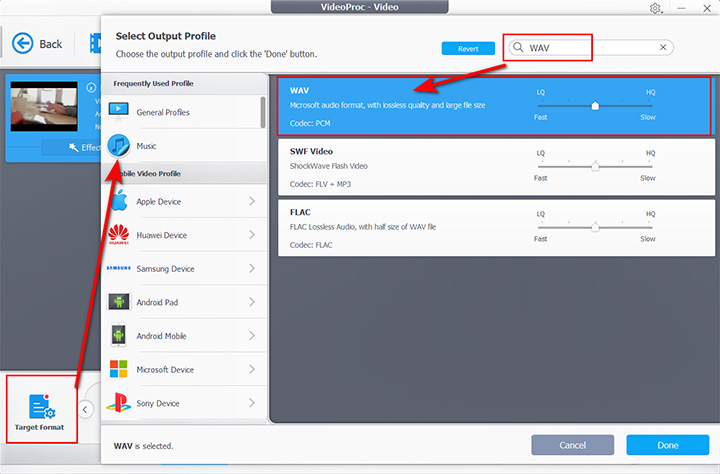Click the Cancel button
The height and width of the screenshot is (474, 720).
(573, 445)
